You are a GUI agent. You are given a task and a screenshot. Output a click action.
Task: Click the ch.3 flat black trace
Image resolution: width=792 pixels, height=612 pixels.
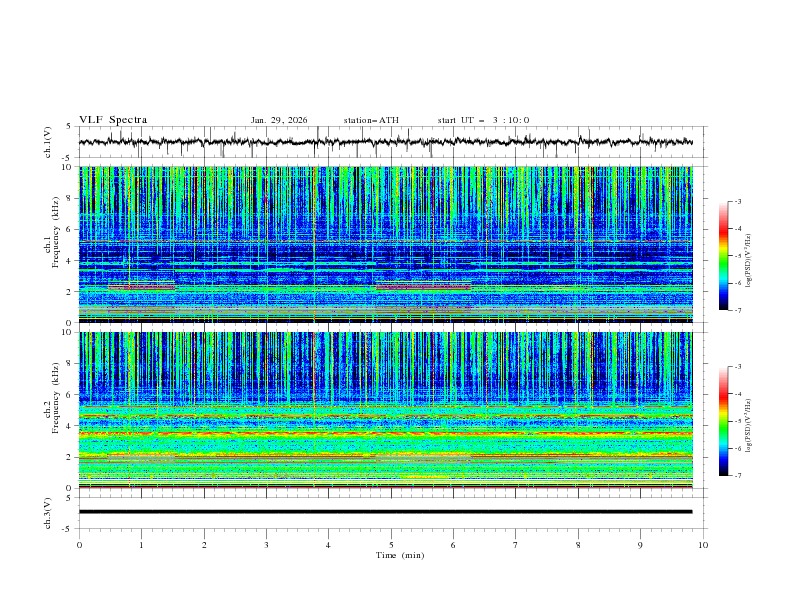pyautogui.click(x=386, y=512)
